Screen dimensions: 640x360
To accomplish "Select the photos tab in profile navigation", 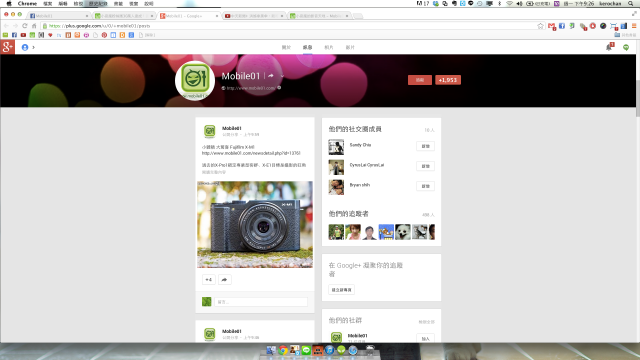I will pyautogui.click(x=329, y=47).
